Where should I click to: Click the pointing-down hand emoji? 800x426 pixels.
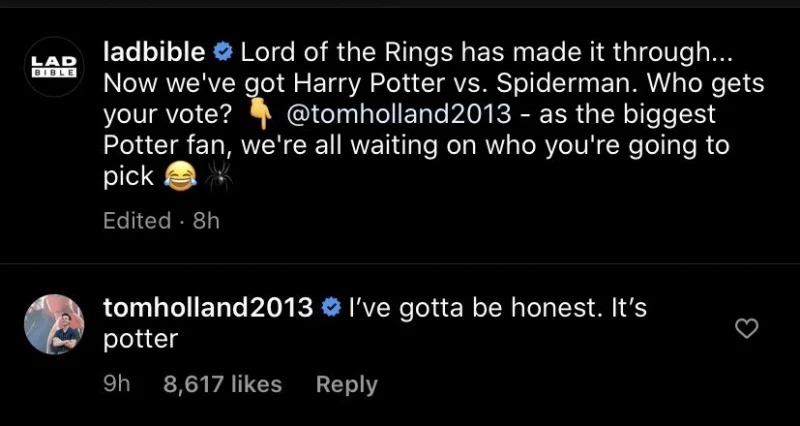tap(259, 116)
